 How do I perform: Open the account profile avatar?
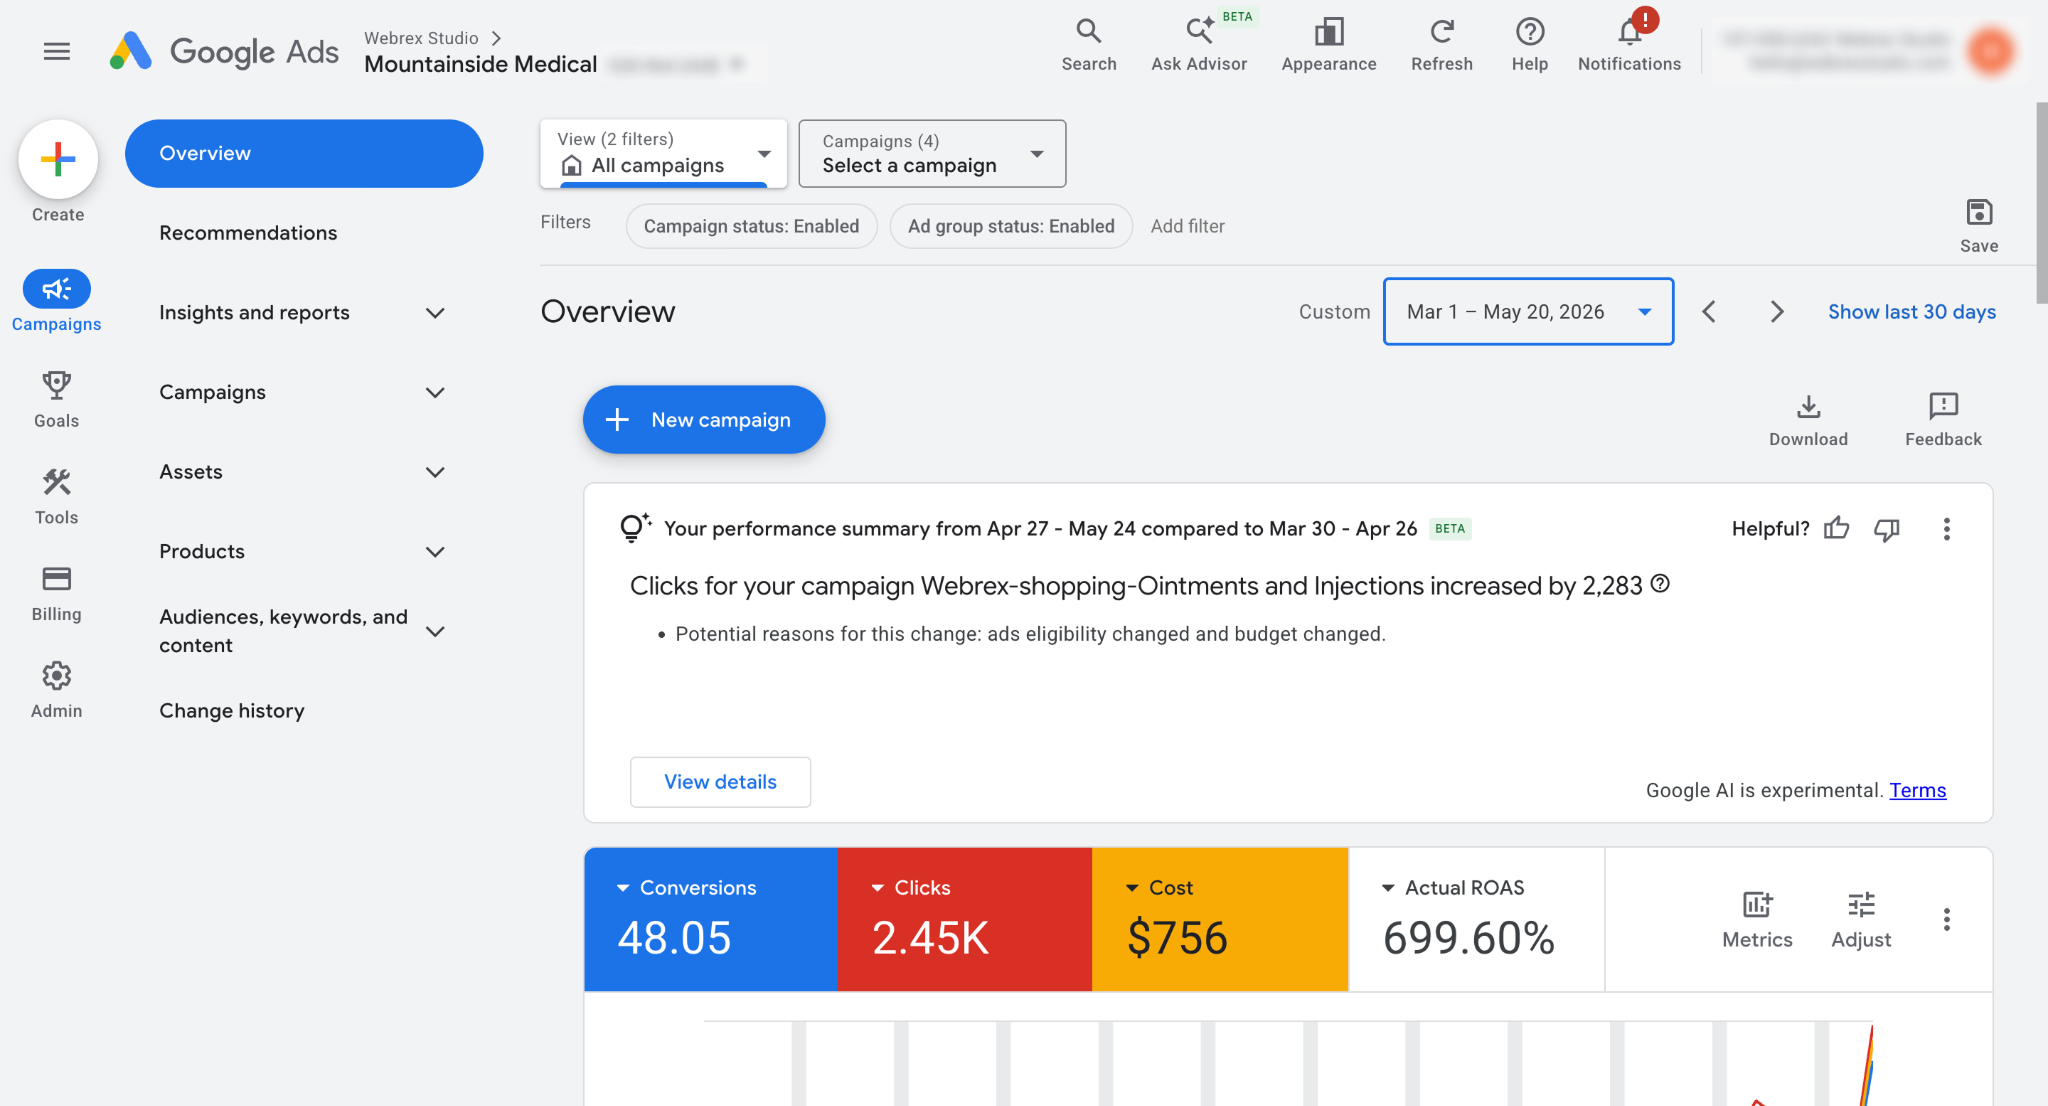coord(1990,51)
